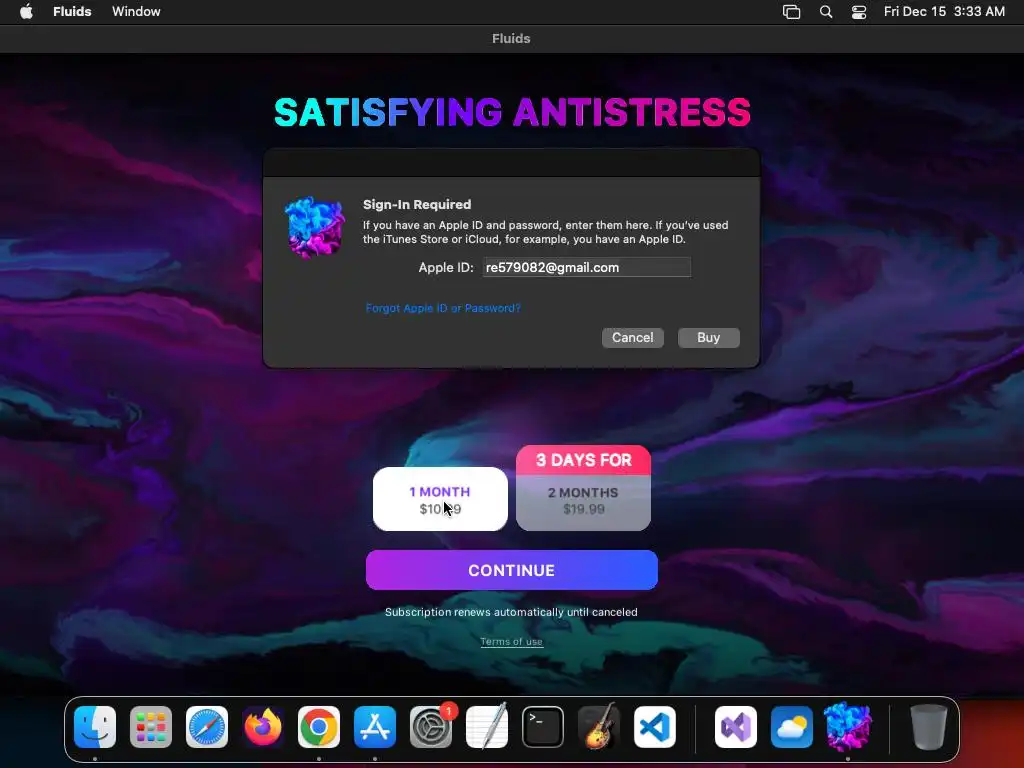Launch Safari from the dock

point(207,726)
